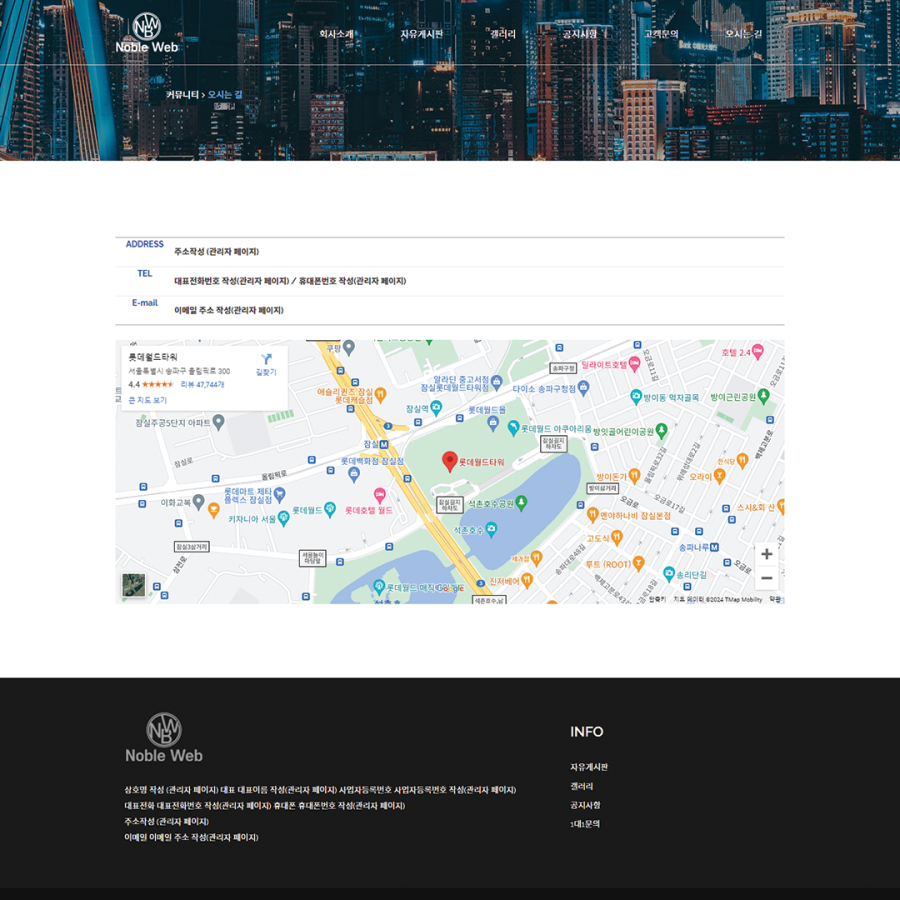Open the 리뷰 47,744개 reviews link
Viewport: 900px width, 900px height.
pos(202,384)
